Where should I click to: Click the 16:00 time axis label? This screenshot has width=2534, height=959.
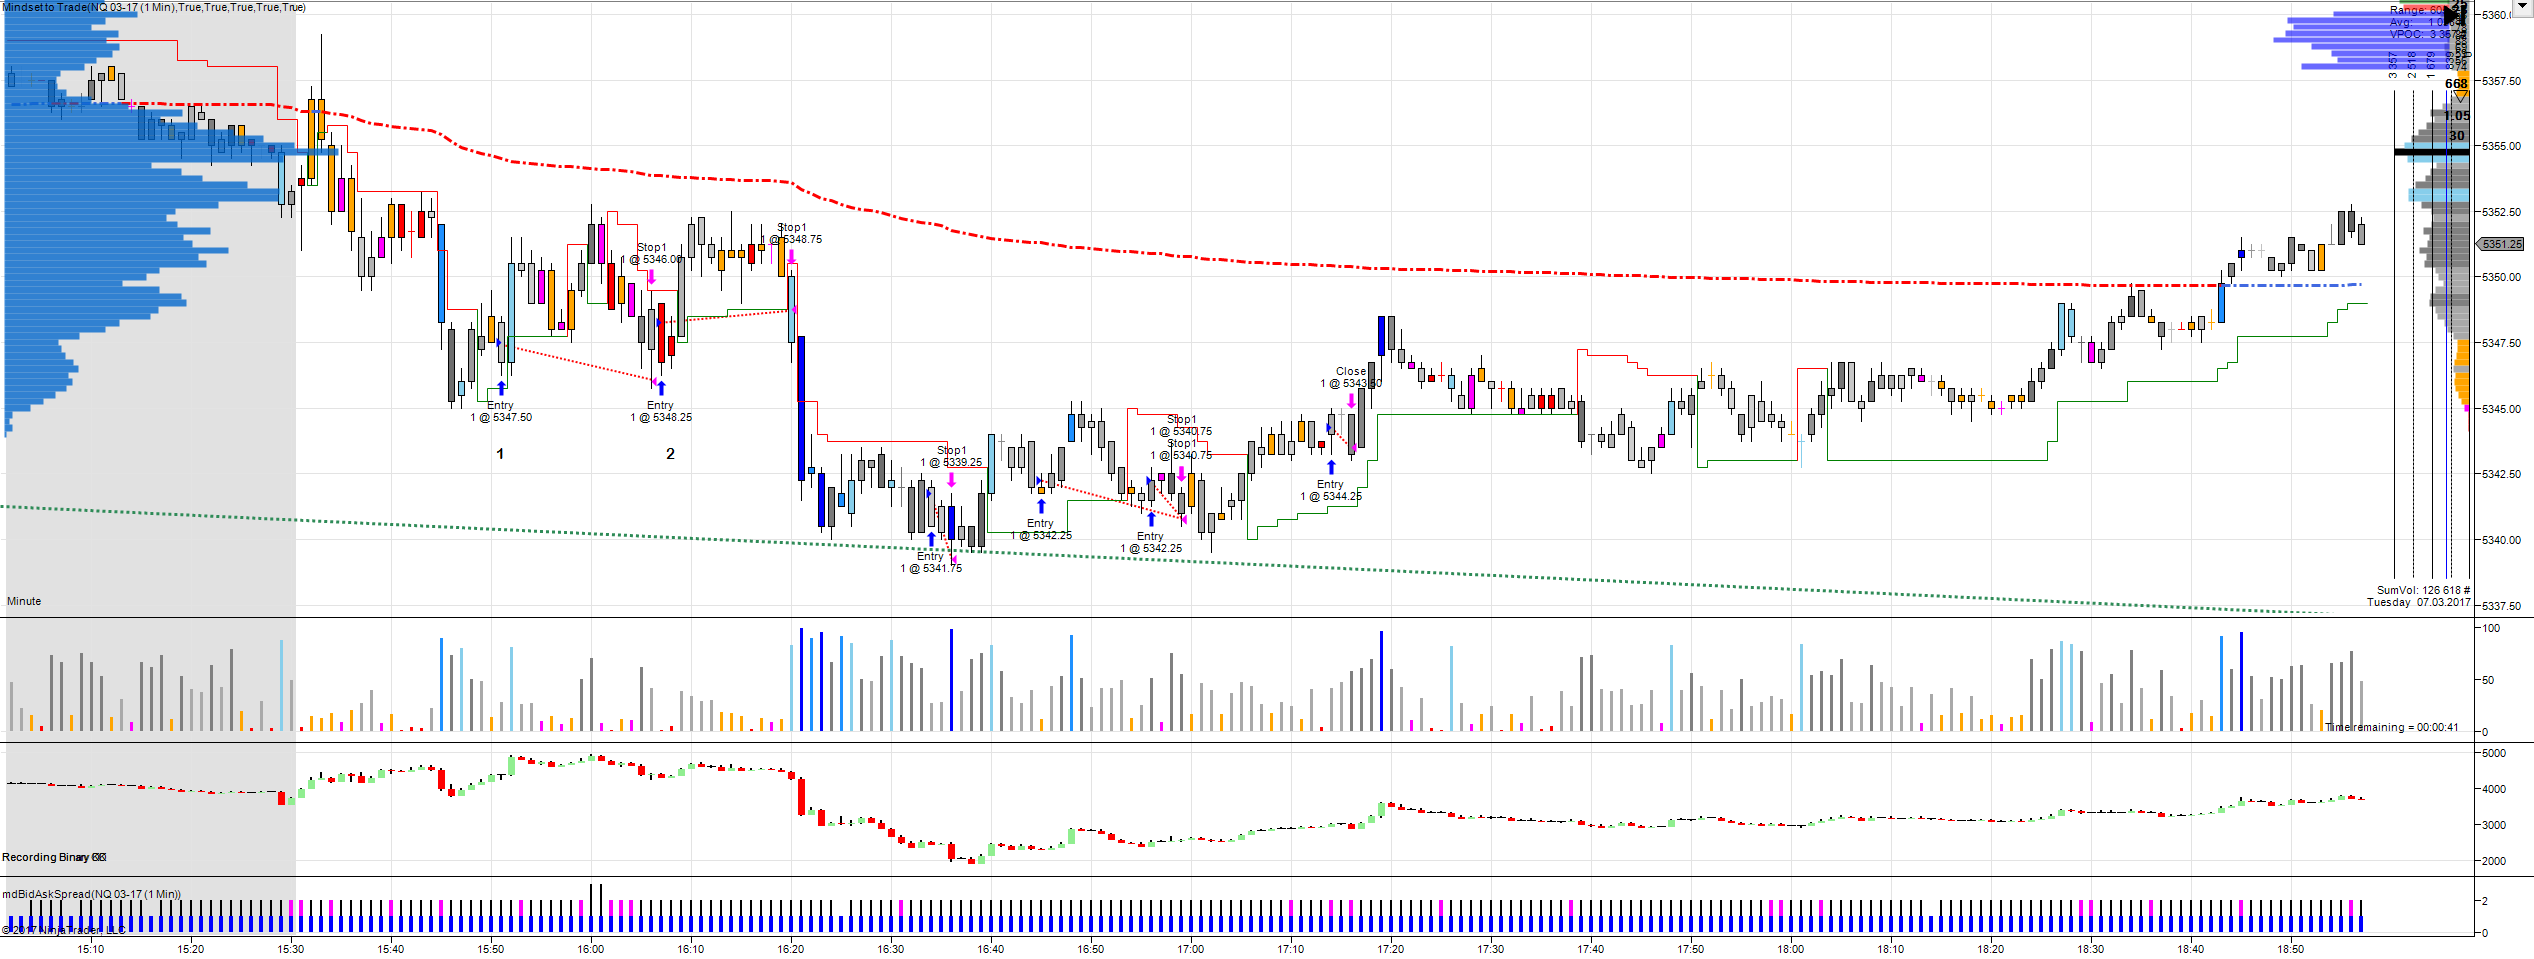591,949
